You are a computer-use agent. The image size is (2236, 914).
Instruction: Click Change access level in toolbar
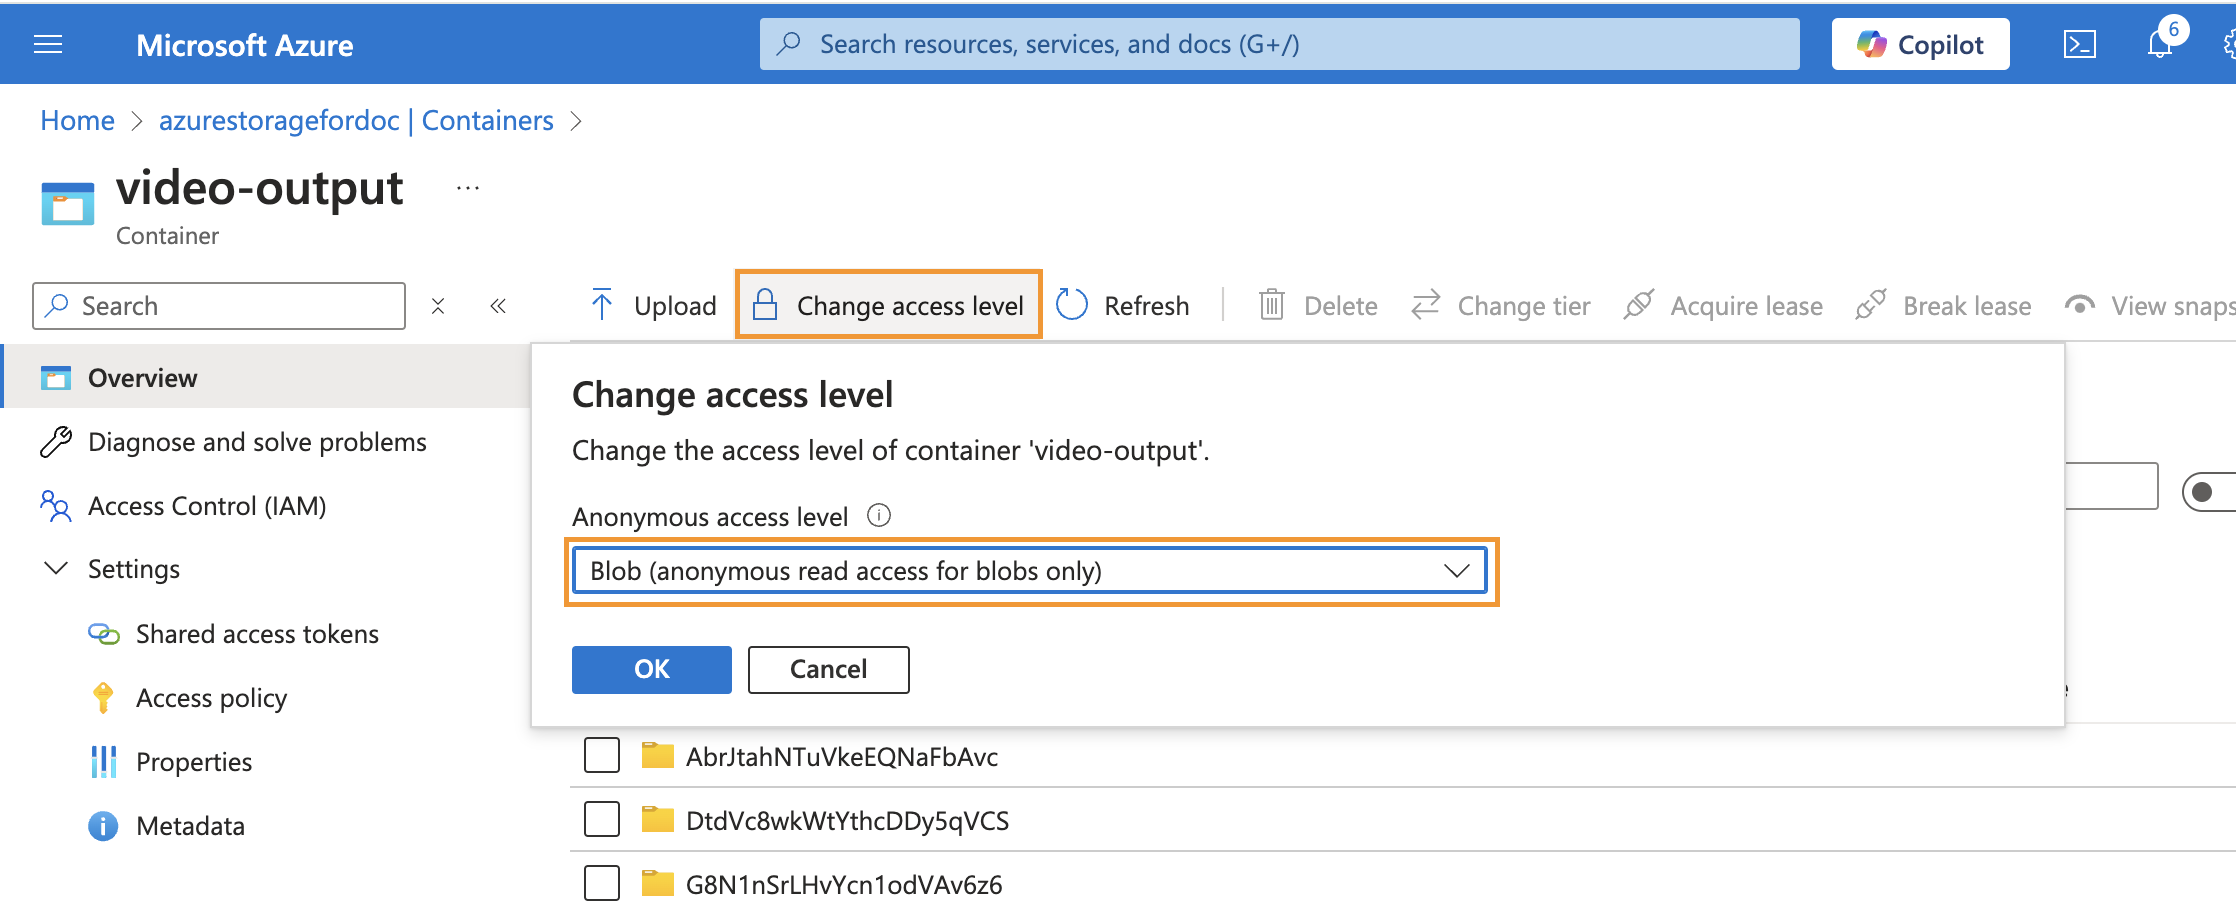(x=889, y=305)
